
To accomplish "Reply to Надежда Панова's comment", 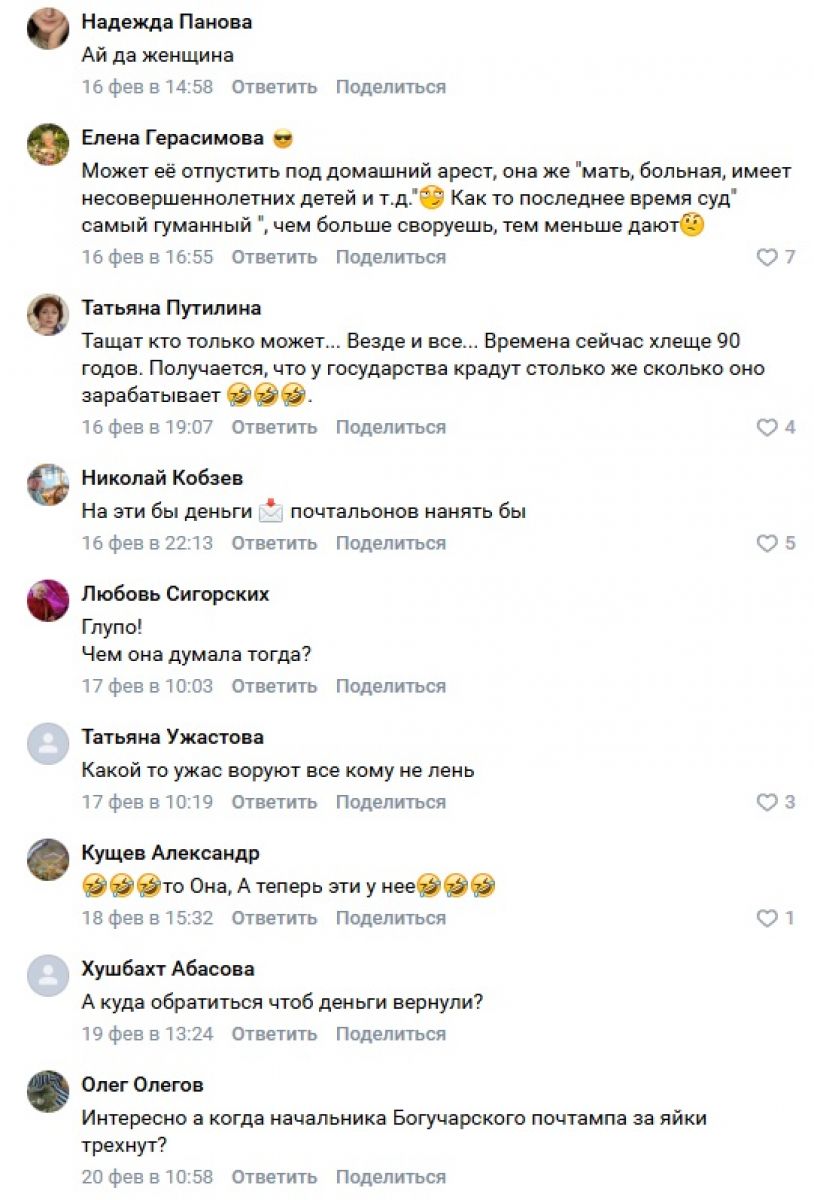I will coord(274,87).
